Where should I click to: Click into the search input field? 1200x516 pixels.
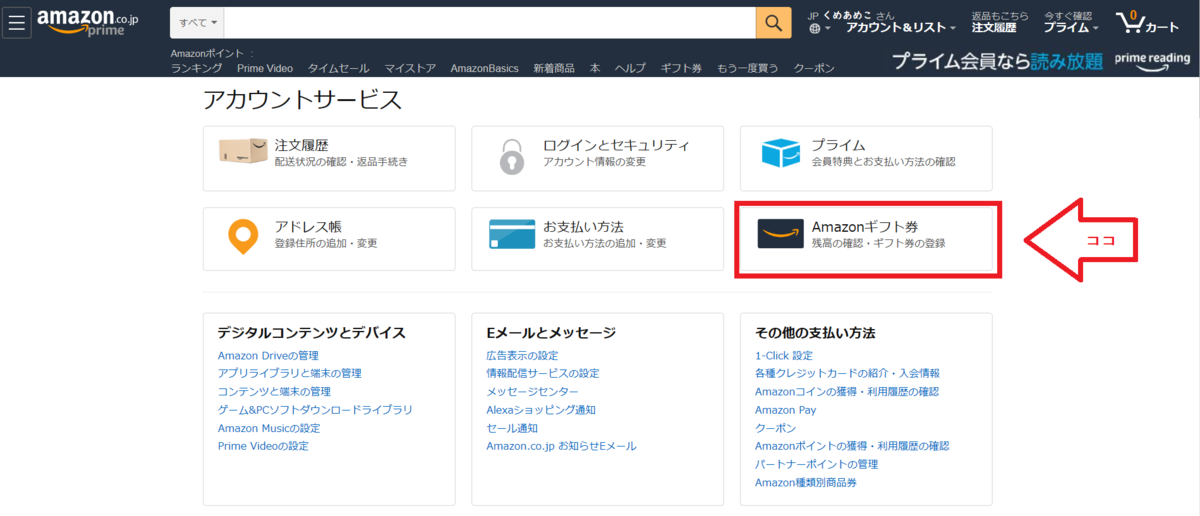tap(490, 22)
